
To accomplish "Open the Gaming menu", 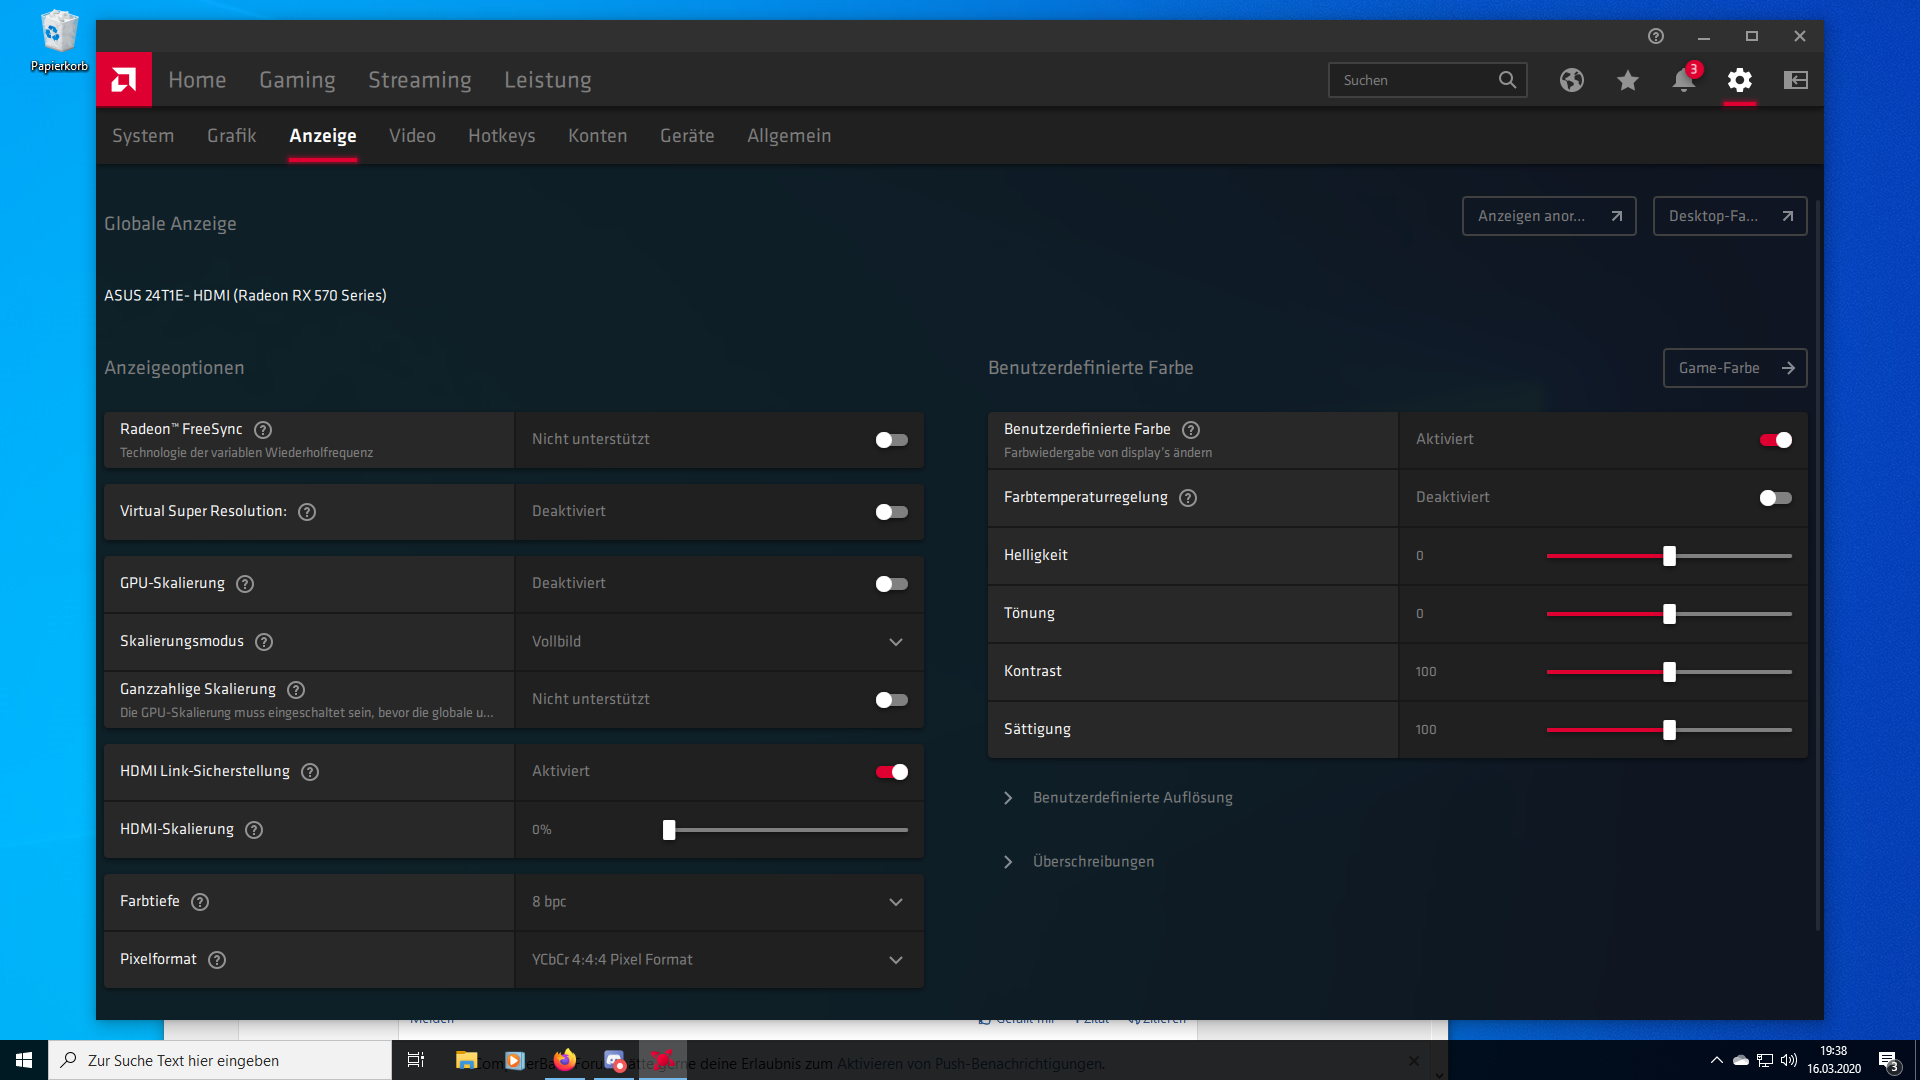I will point(297,80).
